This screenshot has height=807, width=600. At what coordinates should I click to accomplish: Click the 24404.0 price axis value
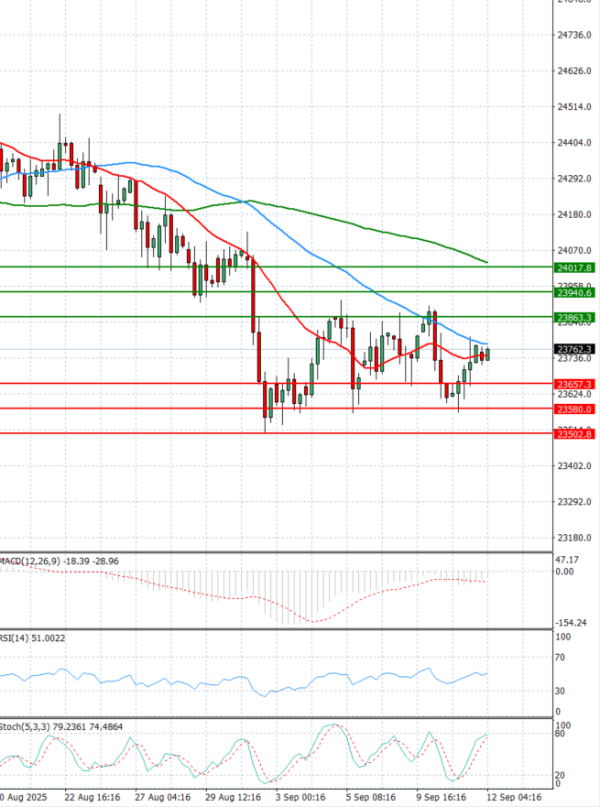574,143
